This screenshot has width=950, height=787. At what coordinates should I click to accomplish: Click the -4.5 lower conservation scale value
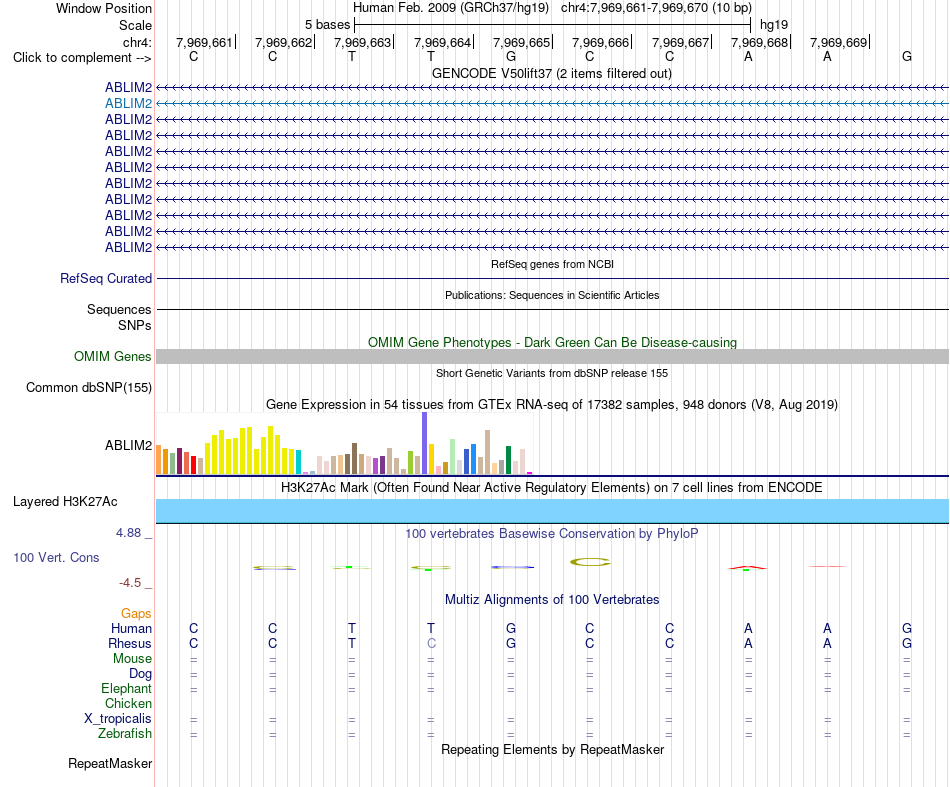point(130,583)
